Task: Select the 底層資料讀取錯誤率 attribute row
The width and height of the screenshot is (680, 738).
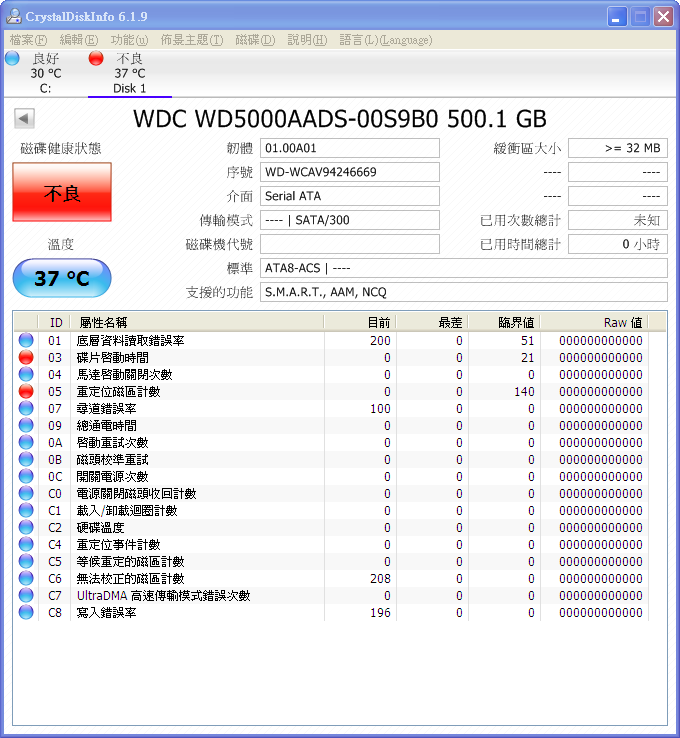Action: click(x=331, y=340)
